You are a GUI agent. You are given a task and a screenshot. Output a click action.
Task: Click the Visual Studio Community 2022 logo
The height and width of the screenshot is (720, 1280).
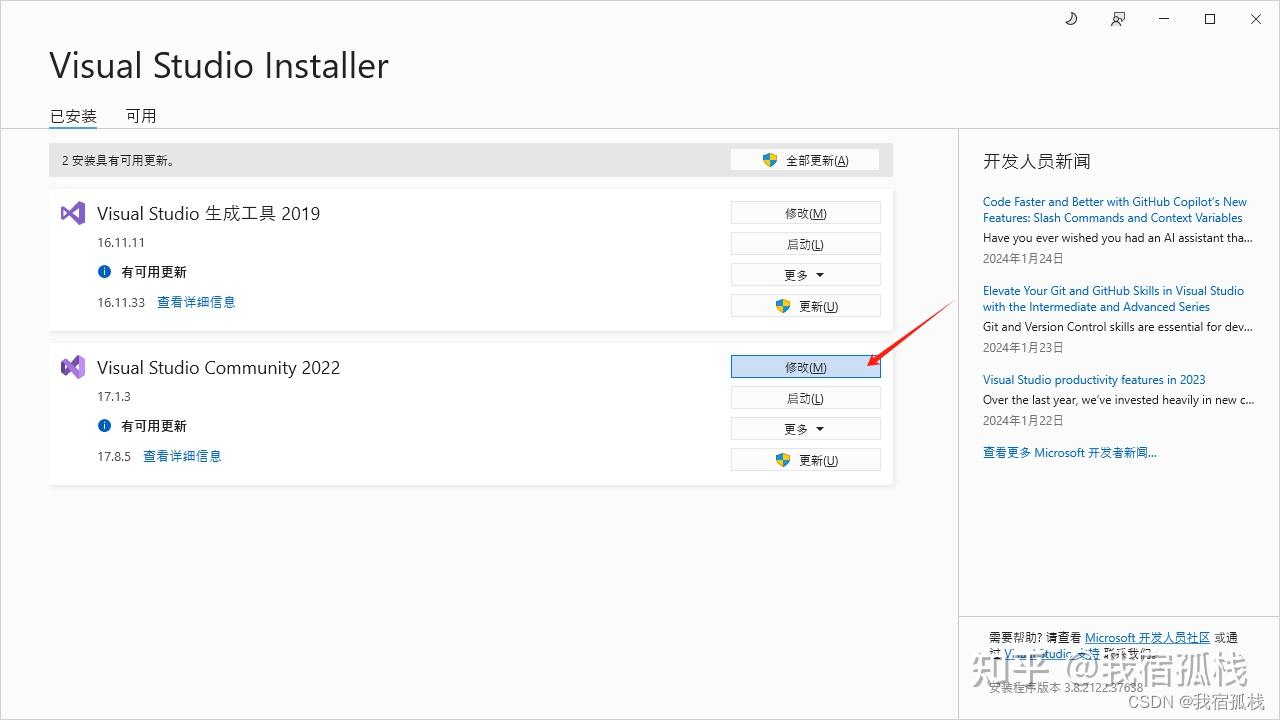pos(71,367)
